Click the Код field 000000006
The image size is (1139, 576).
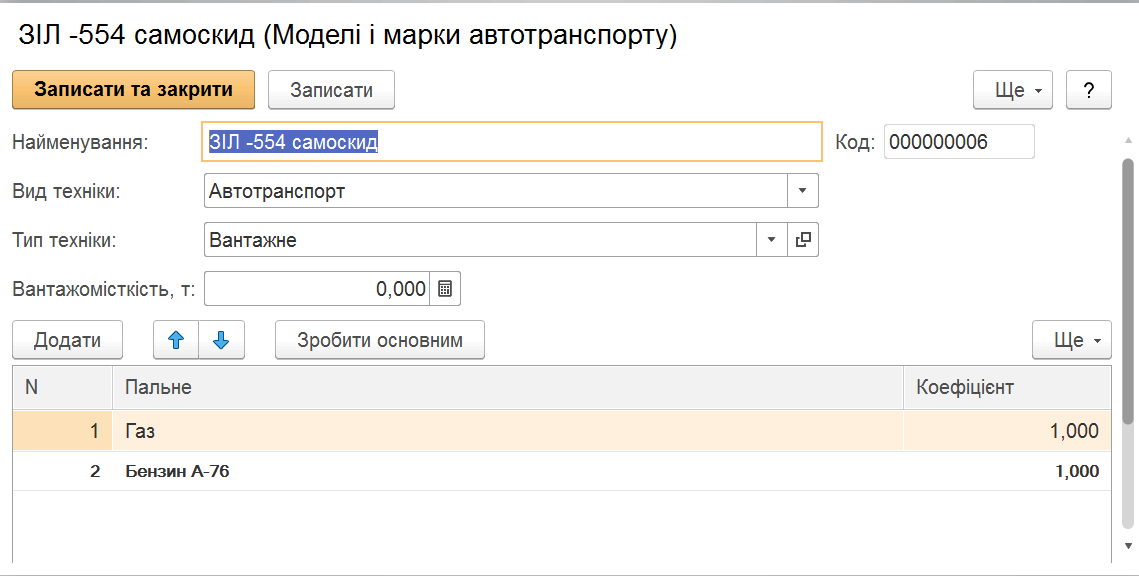coord(959,142)
